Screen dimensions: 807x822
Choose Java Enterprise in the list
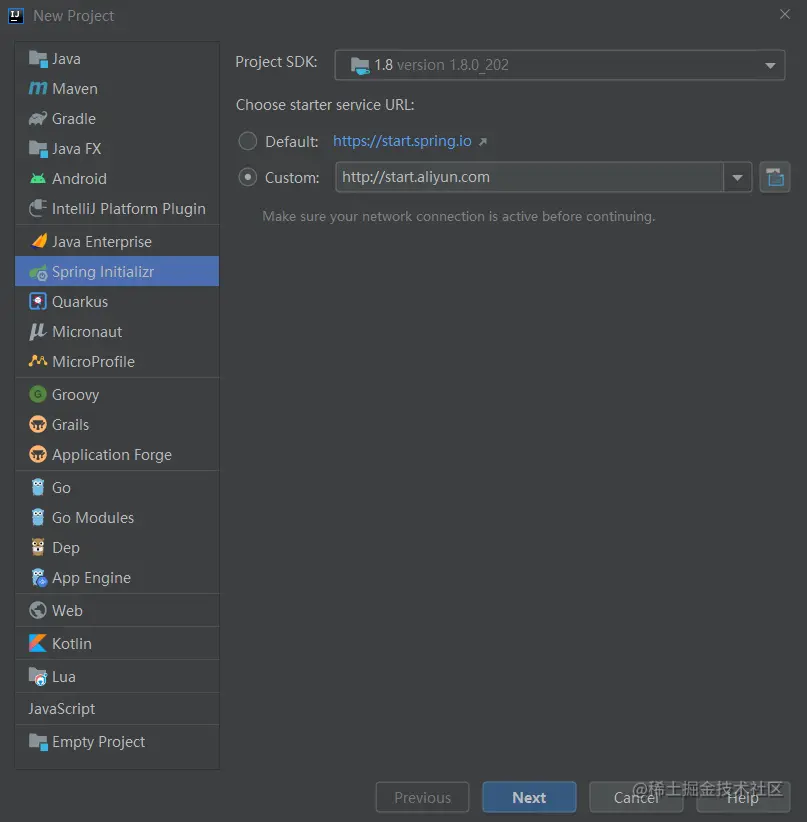click(x=117, y=242)
